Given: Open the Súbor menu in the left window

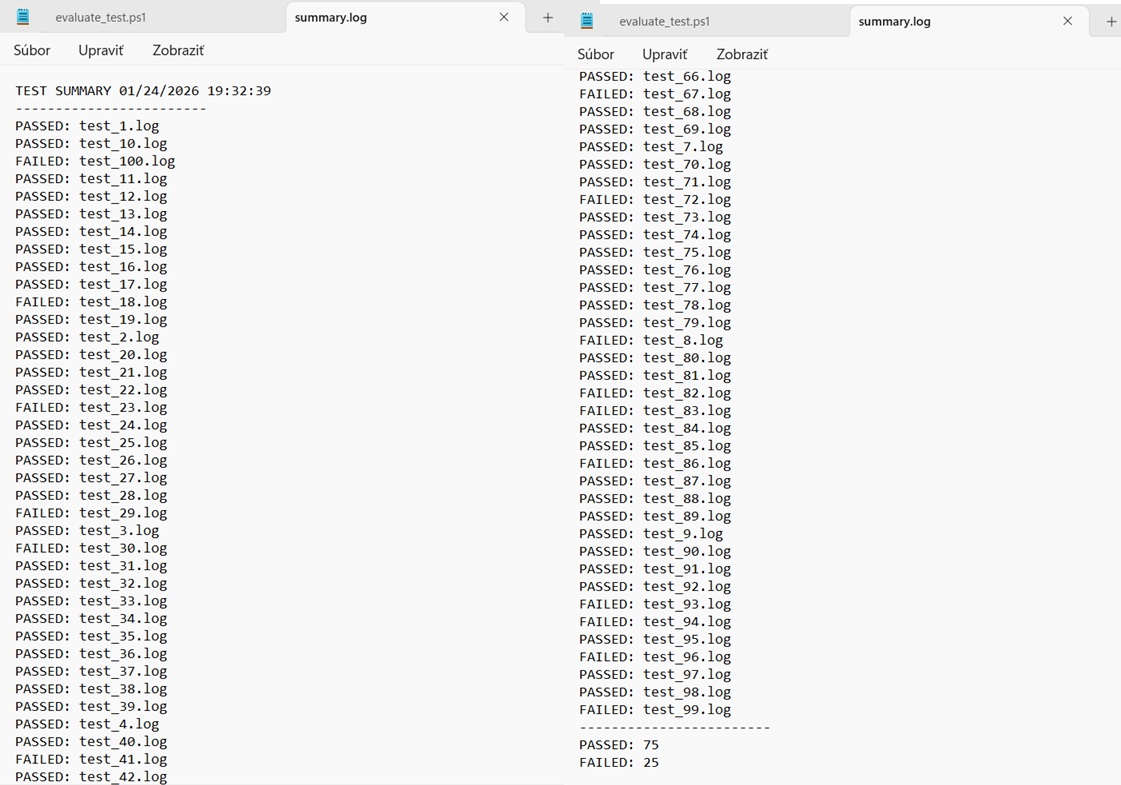Looking at the screenshot, I should 32,50.
